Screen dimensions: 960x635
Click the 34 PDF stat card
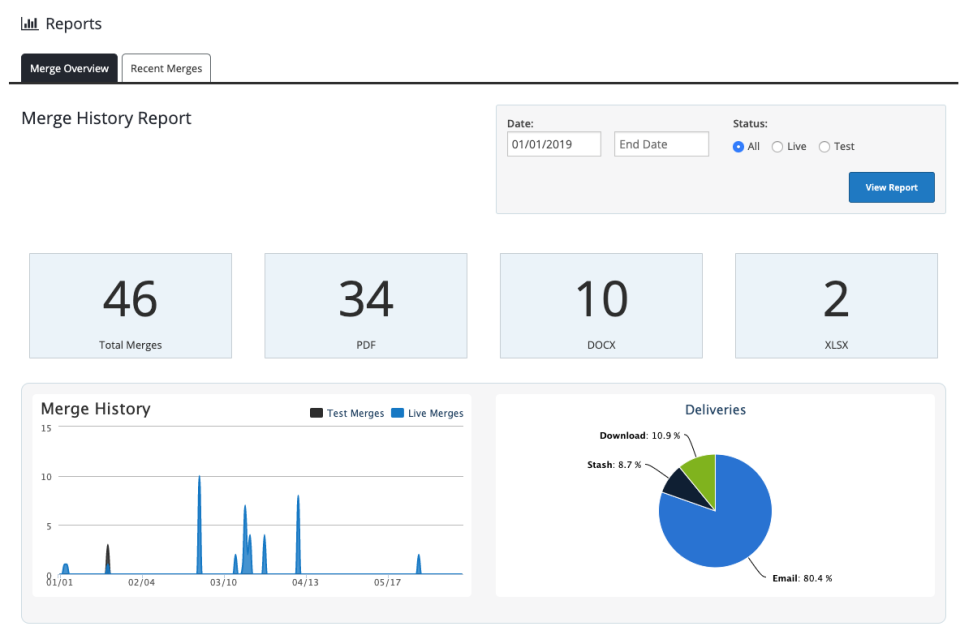pyautogui.click(x=366, y=305)
